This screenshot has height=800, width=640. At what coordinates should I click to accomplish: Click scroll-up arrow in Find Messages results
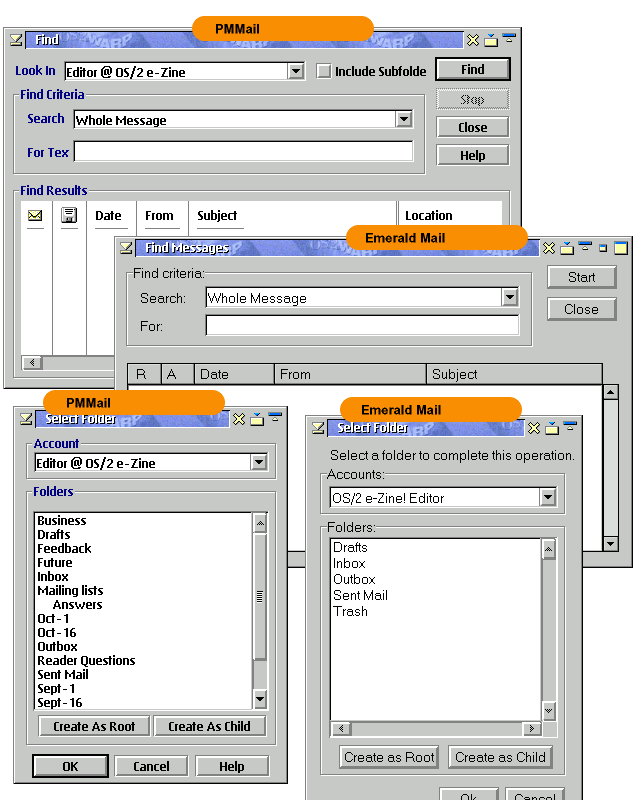click(x=610, y=392)
